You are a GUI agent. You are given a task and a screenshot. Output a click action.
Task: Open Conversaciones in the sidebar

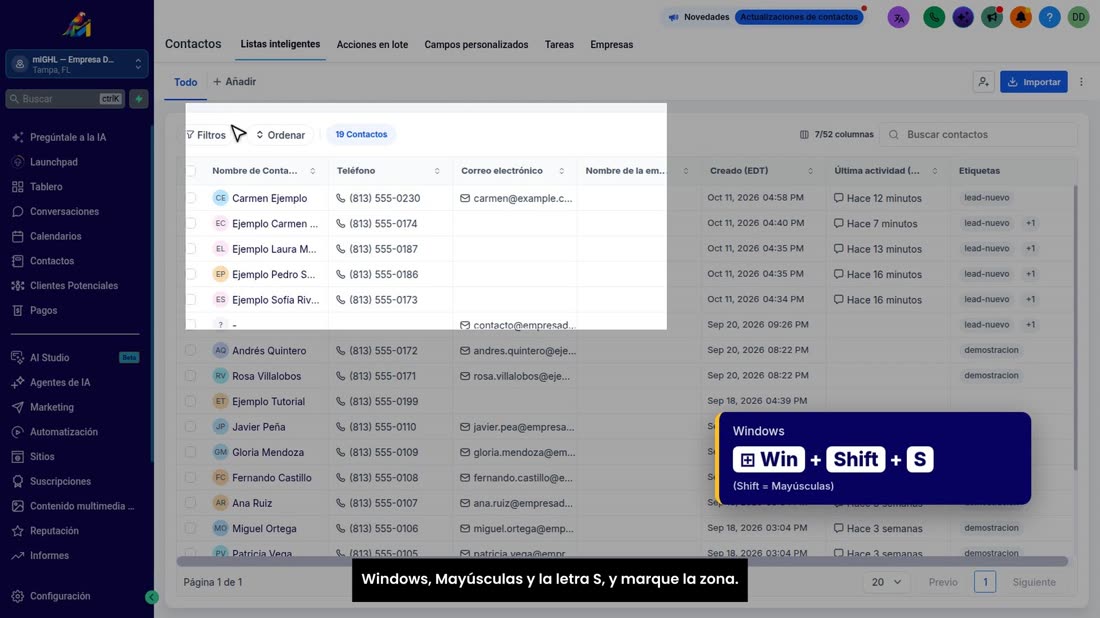65,211
